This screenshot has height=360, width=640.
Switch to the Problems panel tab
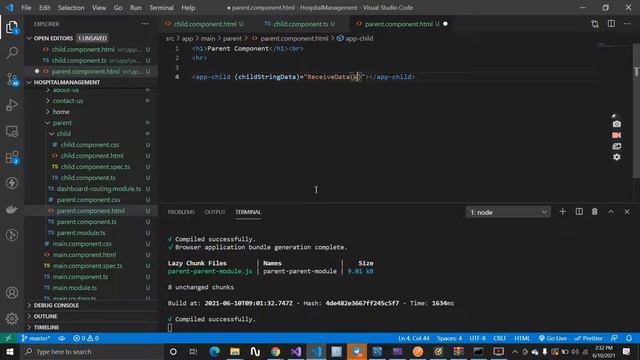click(x=181, y=212)
